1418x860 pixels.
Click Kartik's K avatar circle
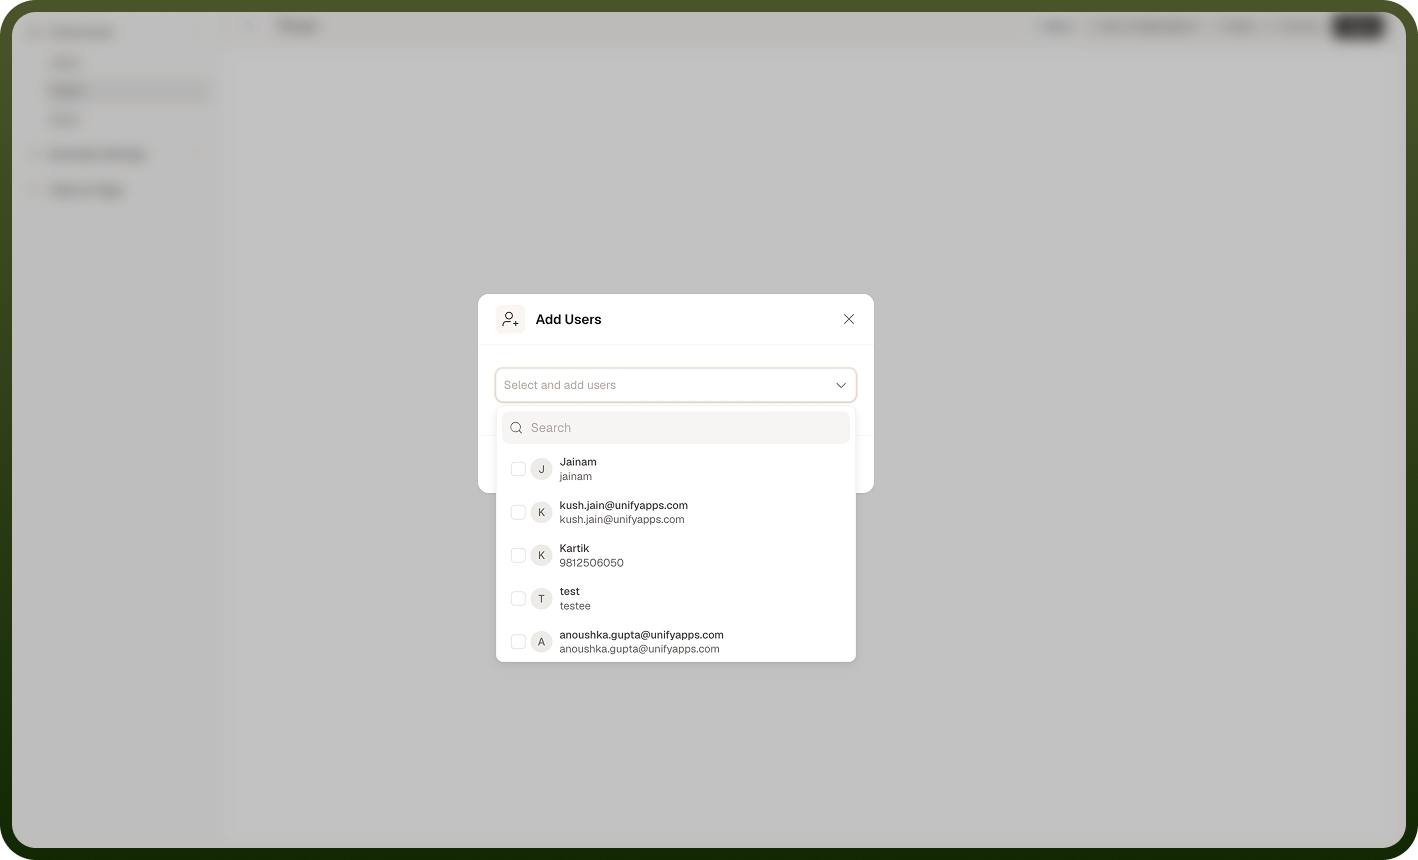pyautogui.click(x=542, y=555)
